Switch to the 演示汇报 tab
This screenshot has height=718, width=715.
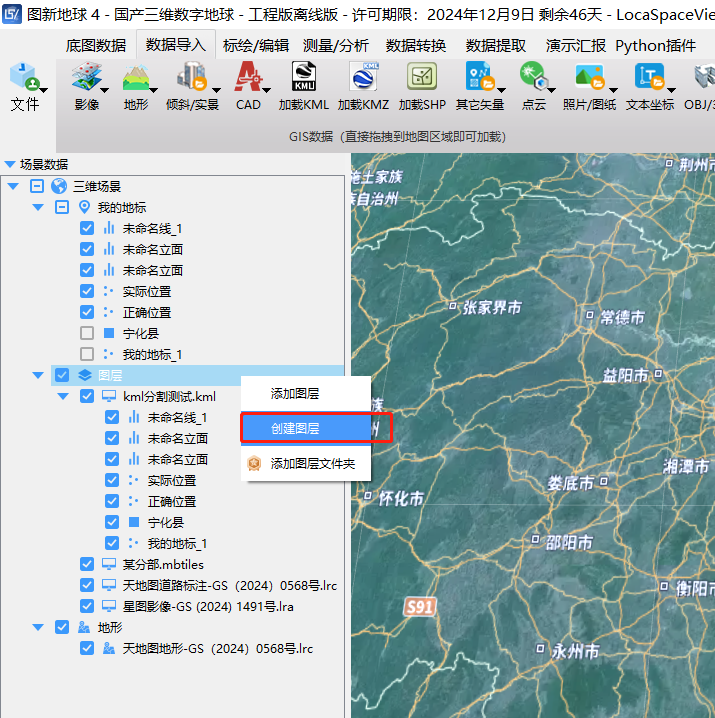[x=576, y=45]
